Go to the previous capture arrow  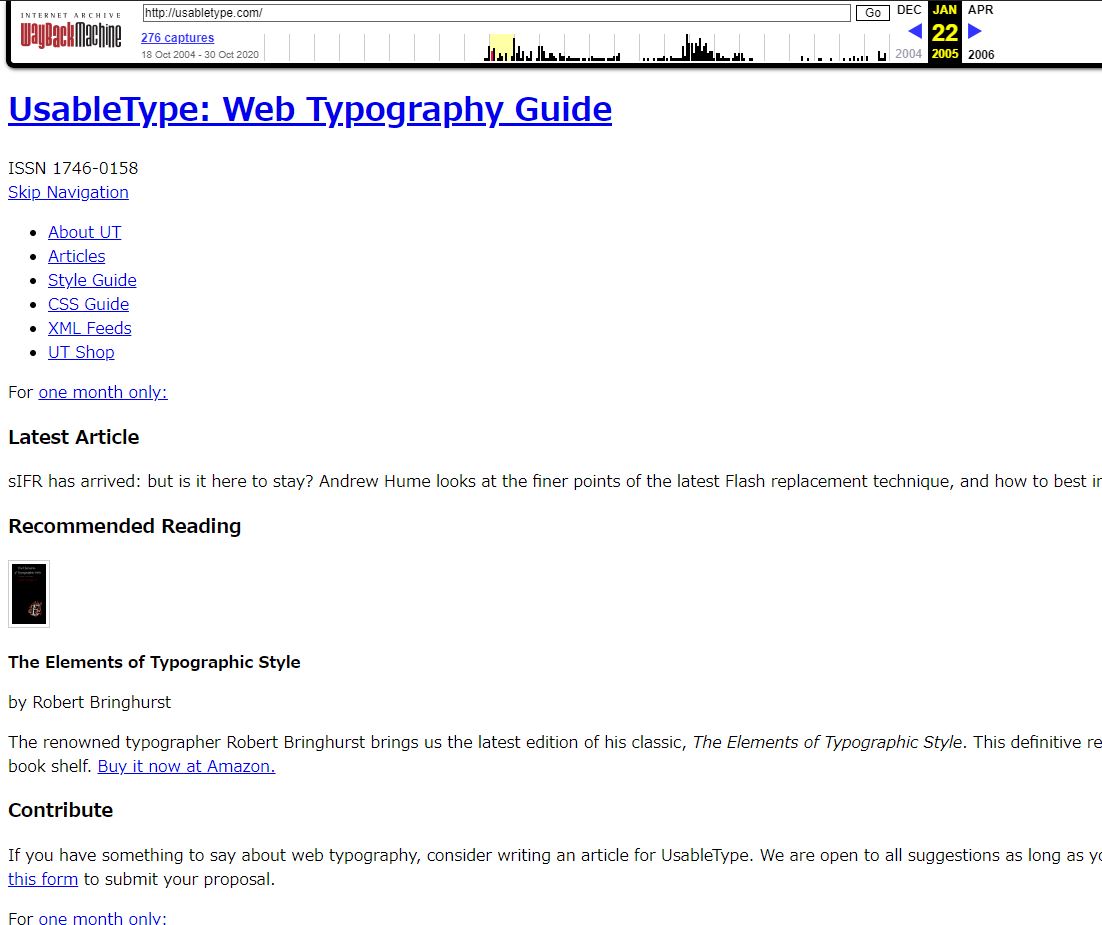(x=914, y=31)
